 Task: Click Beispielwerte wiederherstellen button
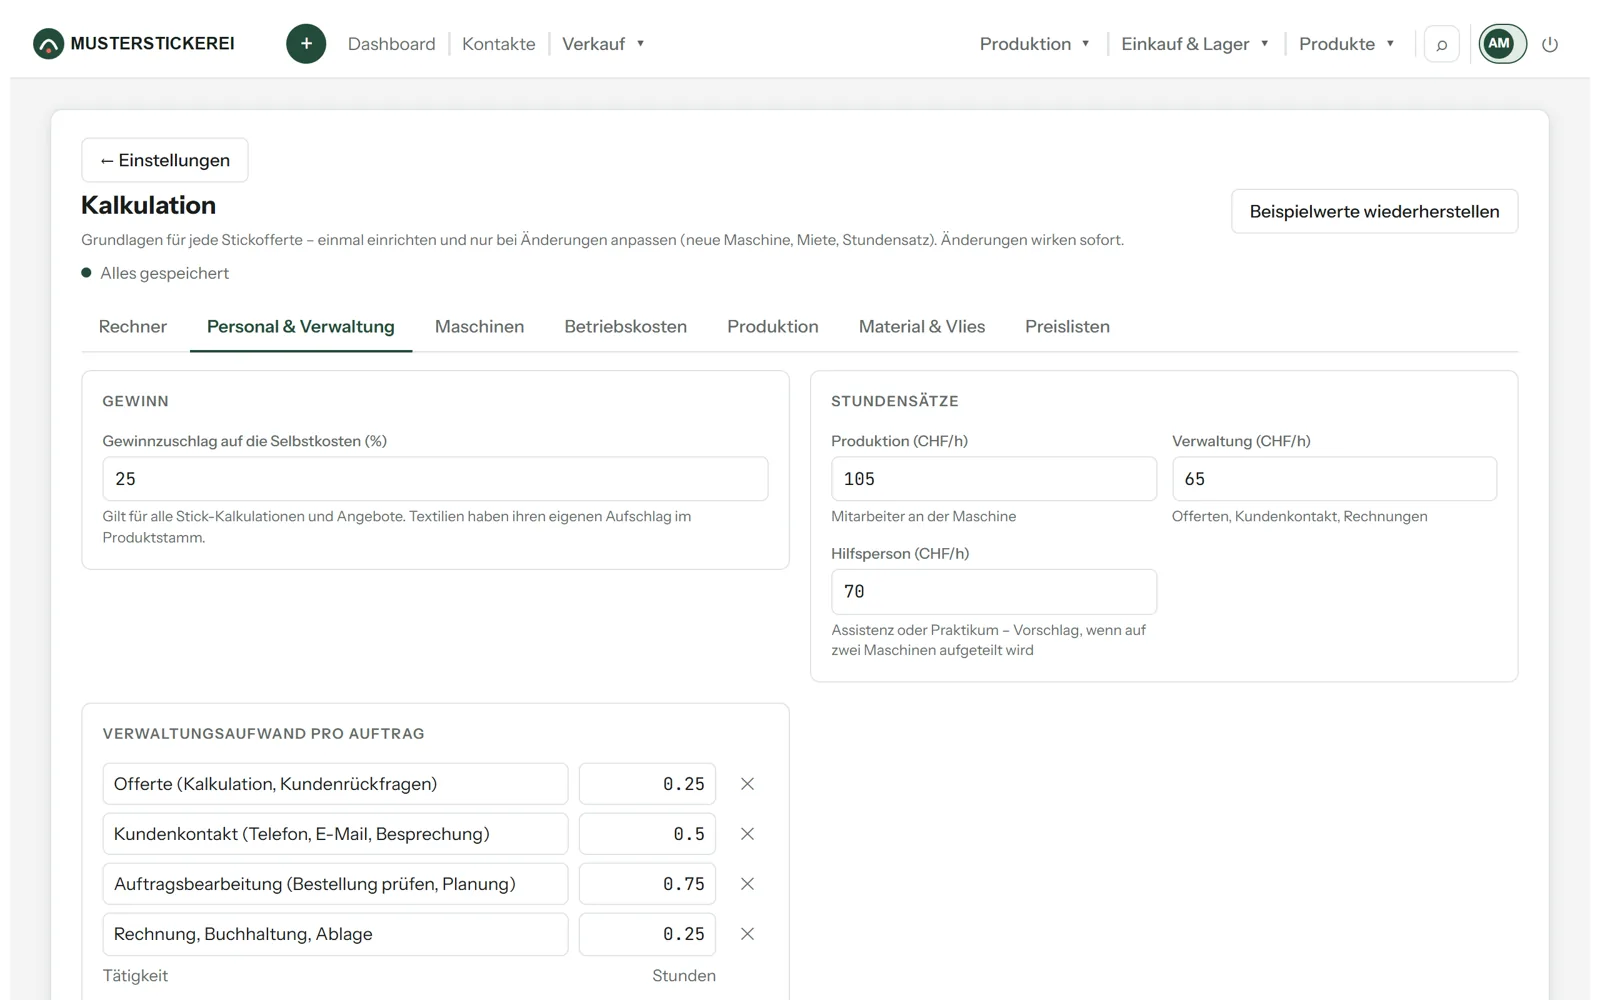point(1374,211)
